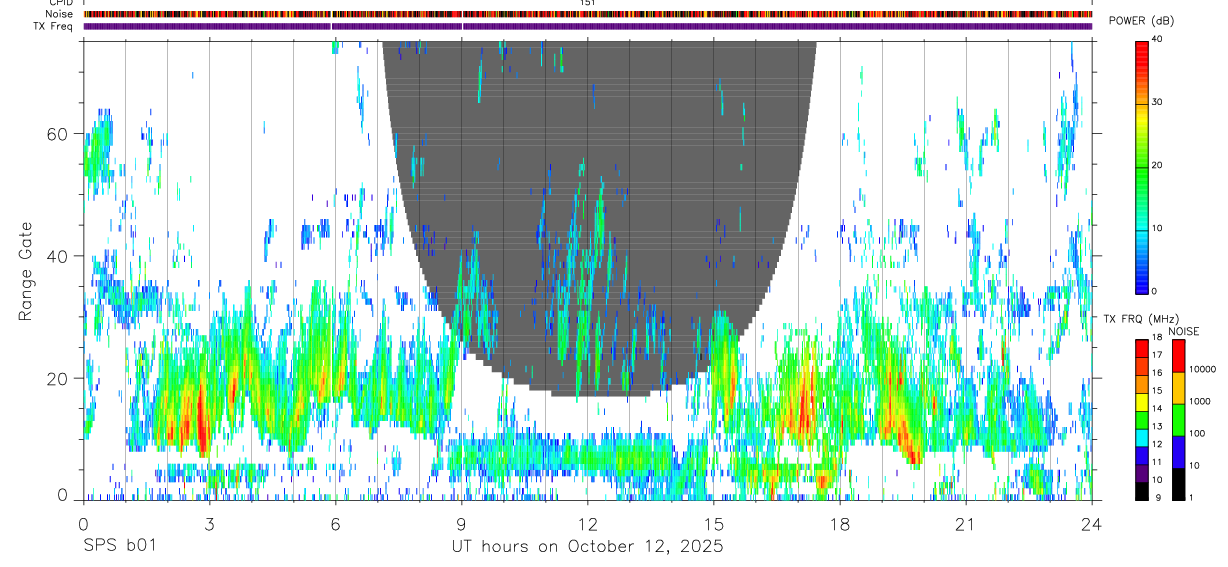Click the x-axis tick label '9'
1228x567 pixels.
[x=461, y=523]
